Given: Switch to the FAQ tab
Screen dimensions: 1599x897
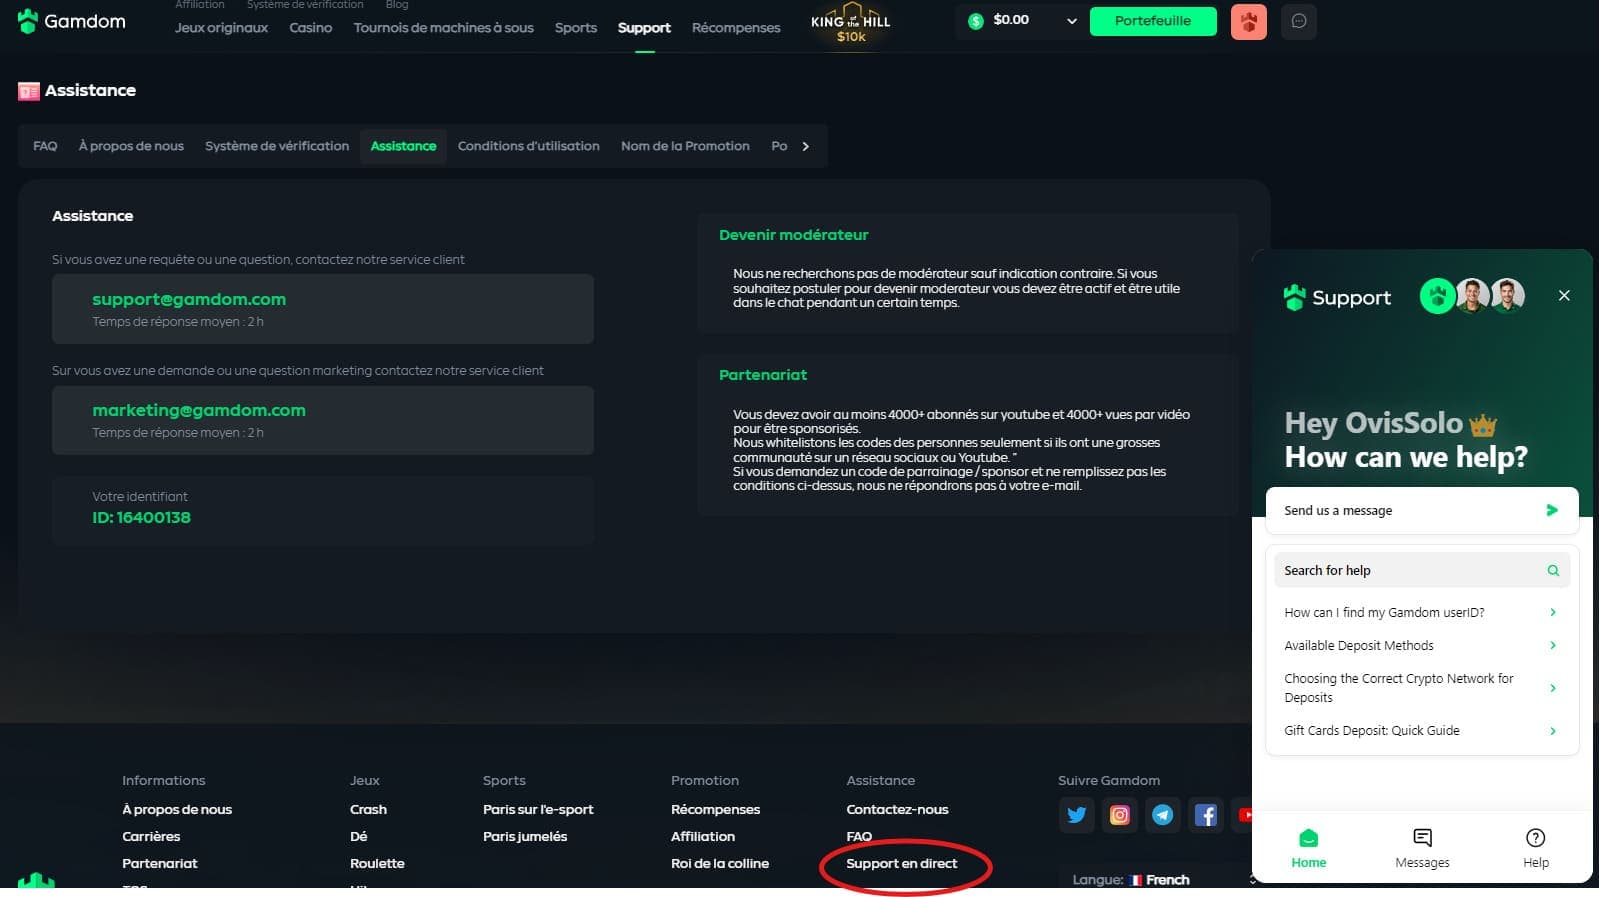Looking at the screenshot, I should 45,146.
